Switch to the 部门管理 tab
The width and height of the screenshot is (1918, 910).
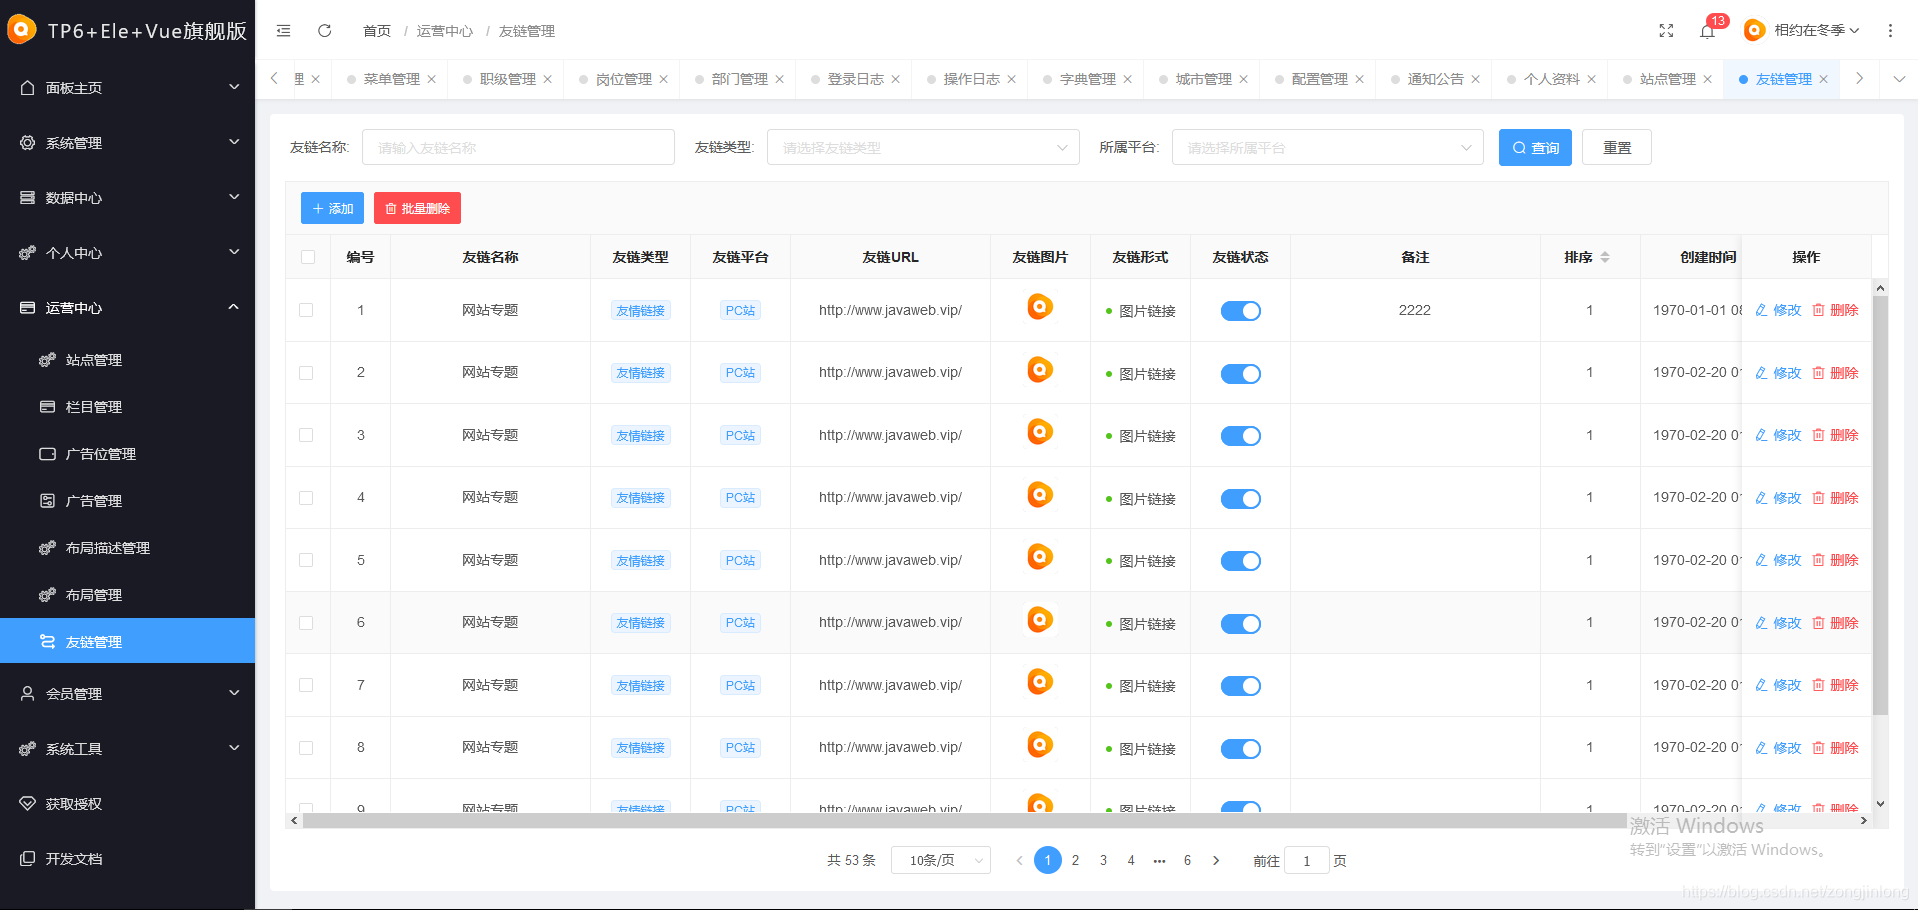coord(740,79)
